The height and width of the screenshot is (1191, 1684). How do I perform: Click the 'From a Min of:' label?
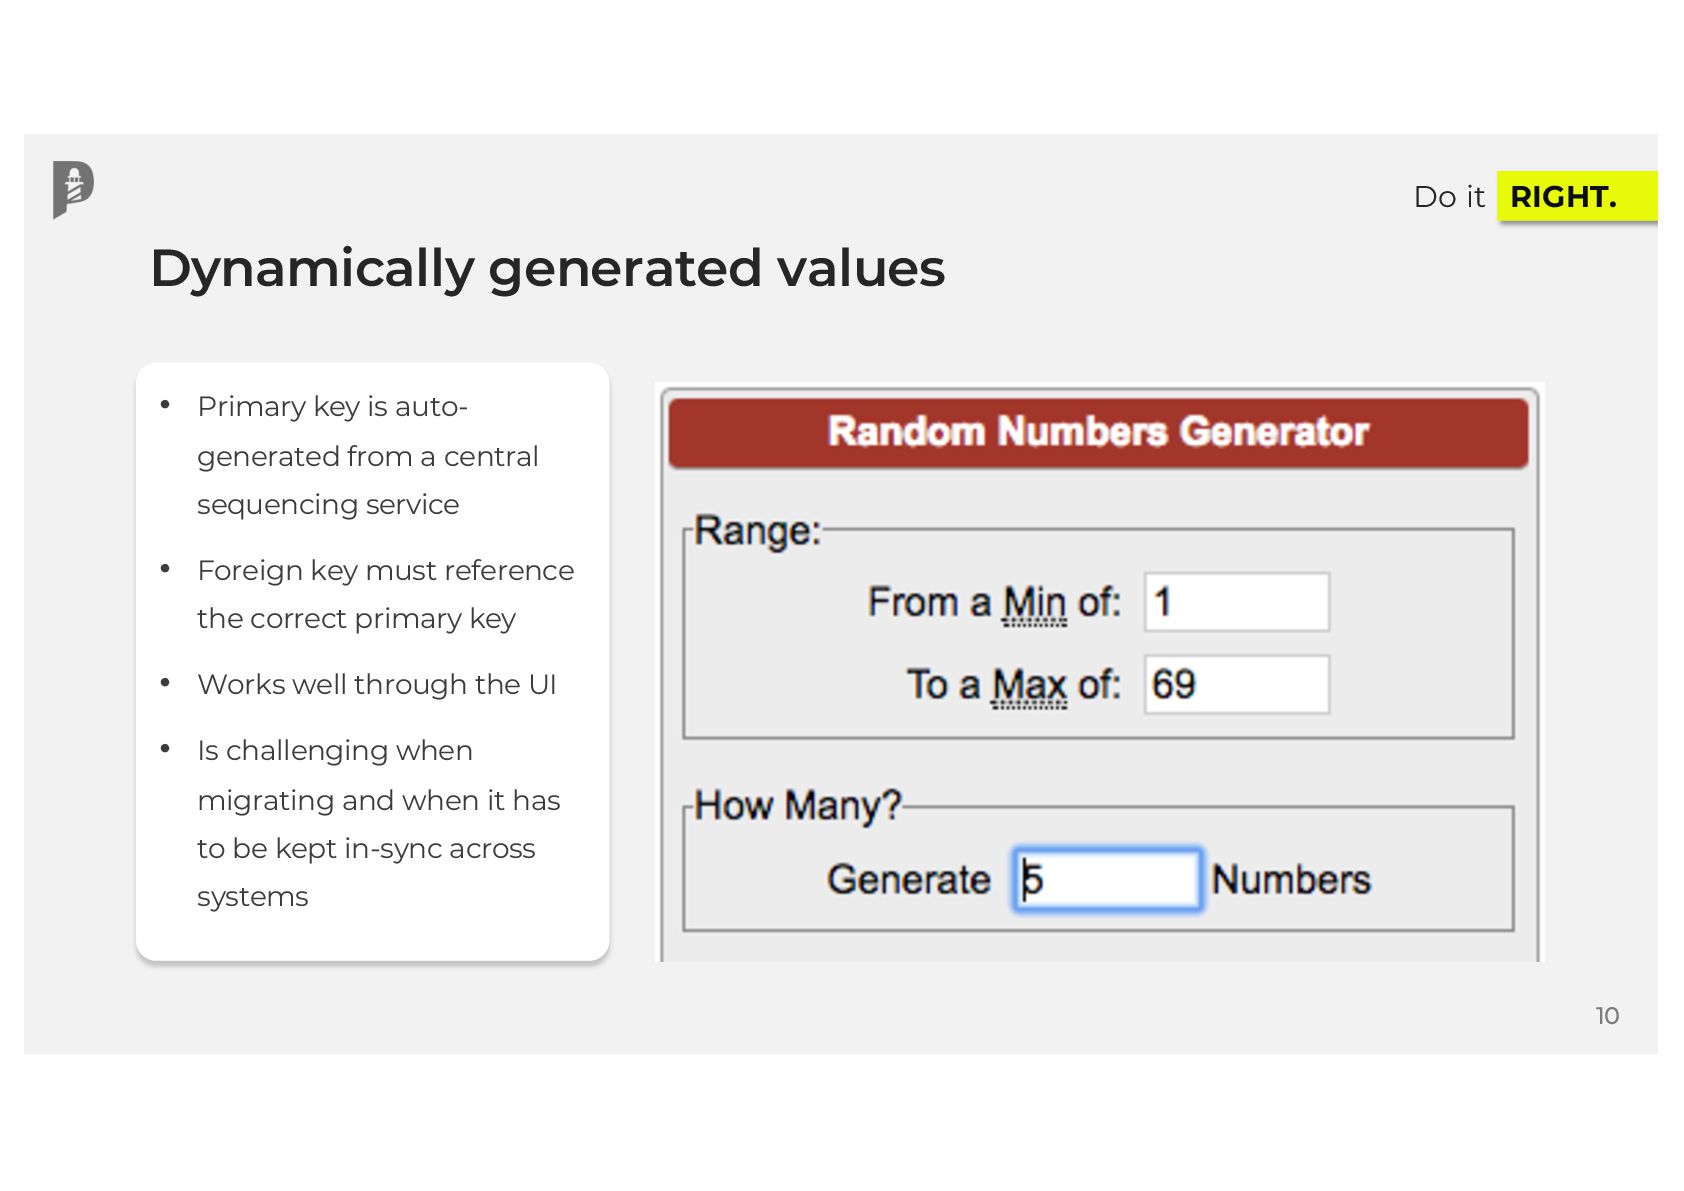pos(993,602)
